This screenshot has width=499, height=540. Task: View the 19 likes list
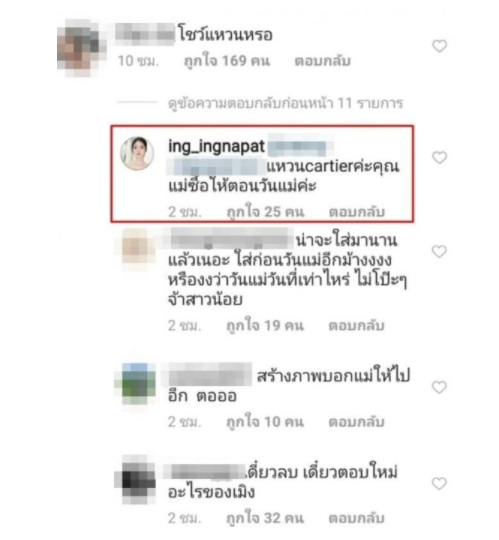[x=265, y=325]
